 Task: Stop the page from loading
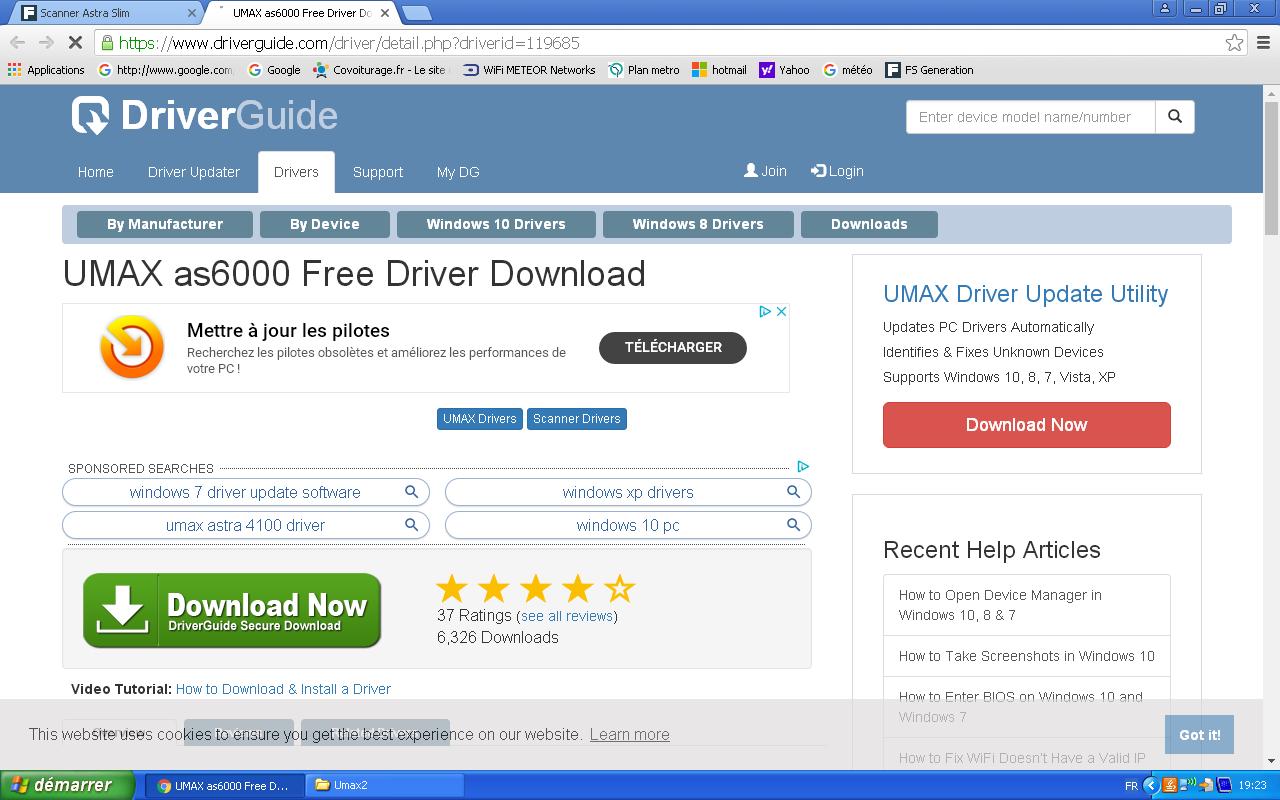[76, 43]
